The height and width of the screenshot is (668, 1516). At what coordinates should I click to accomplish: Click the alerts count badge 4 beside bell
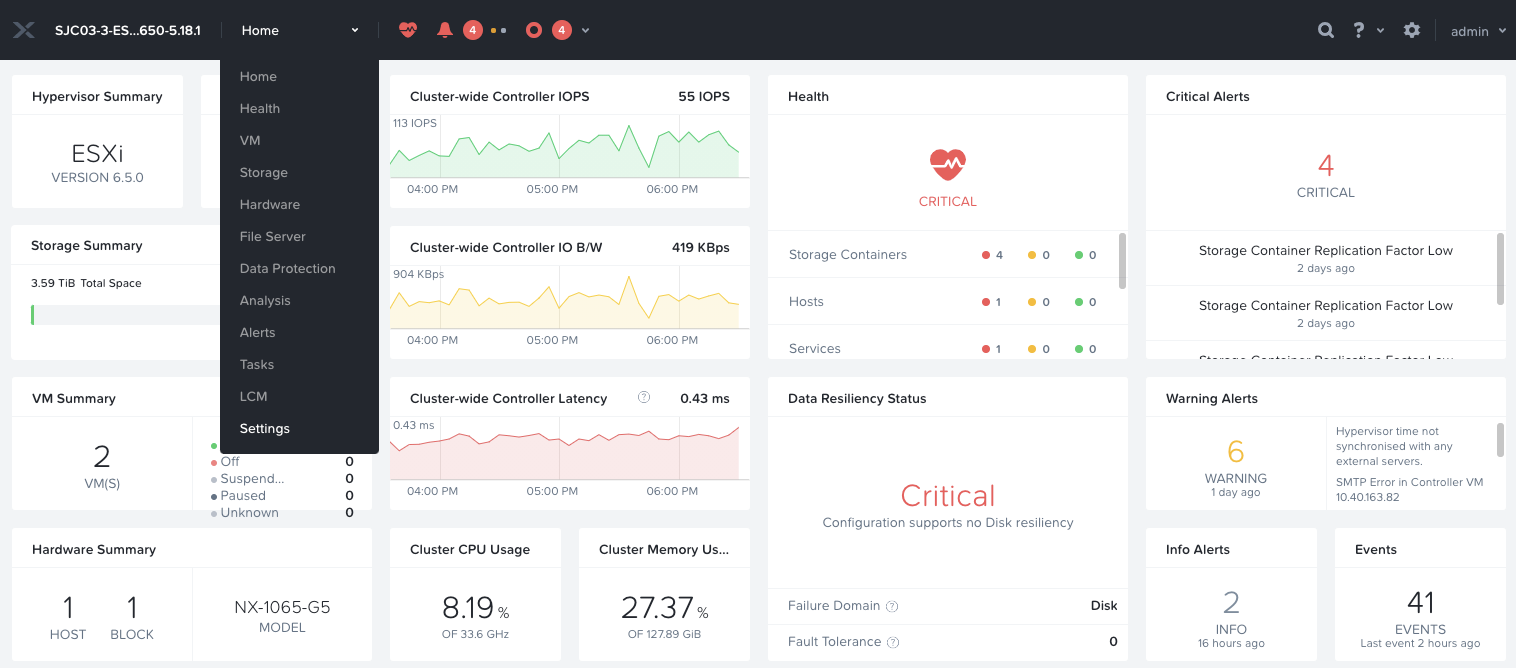[x=473, y=30]
